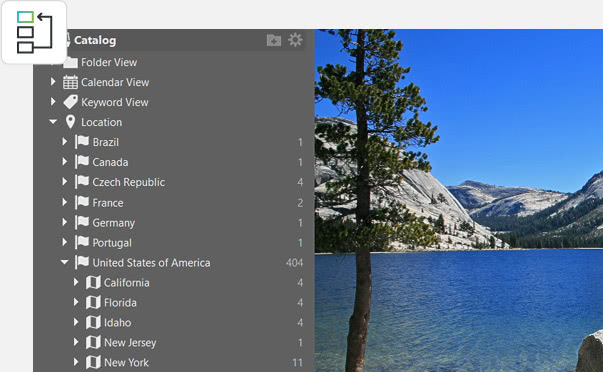This screenshot has height=372, width=603.
Task: Expand the Florida state node
Action: tap(76, 302)
